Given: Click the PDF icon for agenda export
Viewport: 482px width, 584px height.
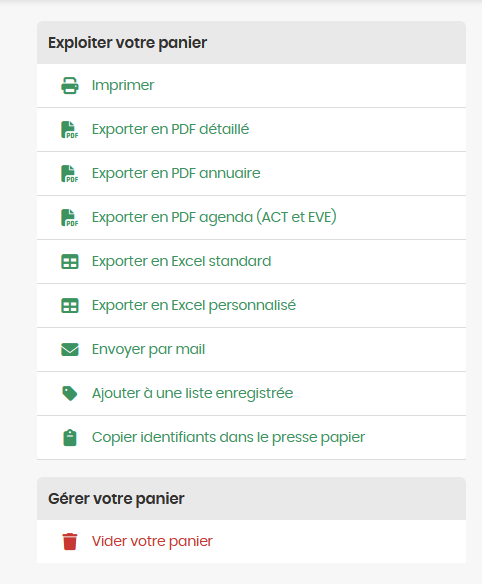Looking at the screenshot, I should (x=70, y=218).
